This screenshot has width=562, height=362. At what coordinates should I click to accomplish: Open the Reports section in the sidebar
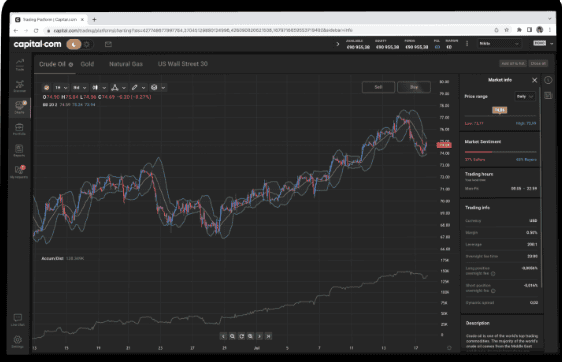pyautogui.click(x=19, y=151)
